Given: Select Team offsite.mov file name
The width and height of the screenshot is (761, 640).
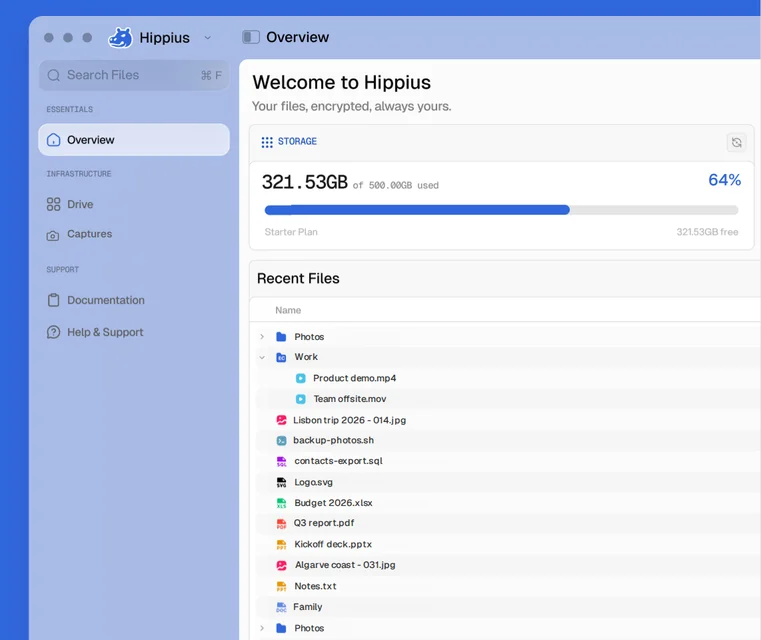Looking at the screenshot, I should pos(350,399).
